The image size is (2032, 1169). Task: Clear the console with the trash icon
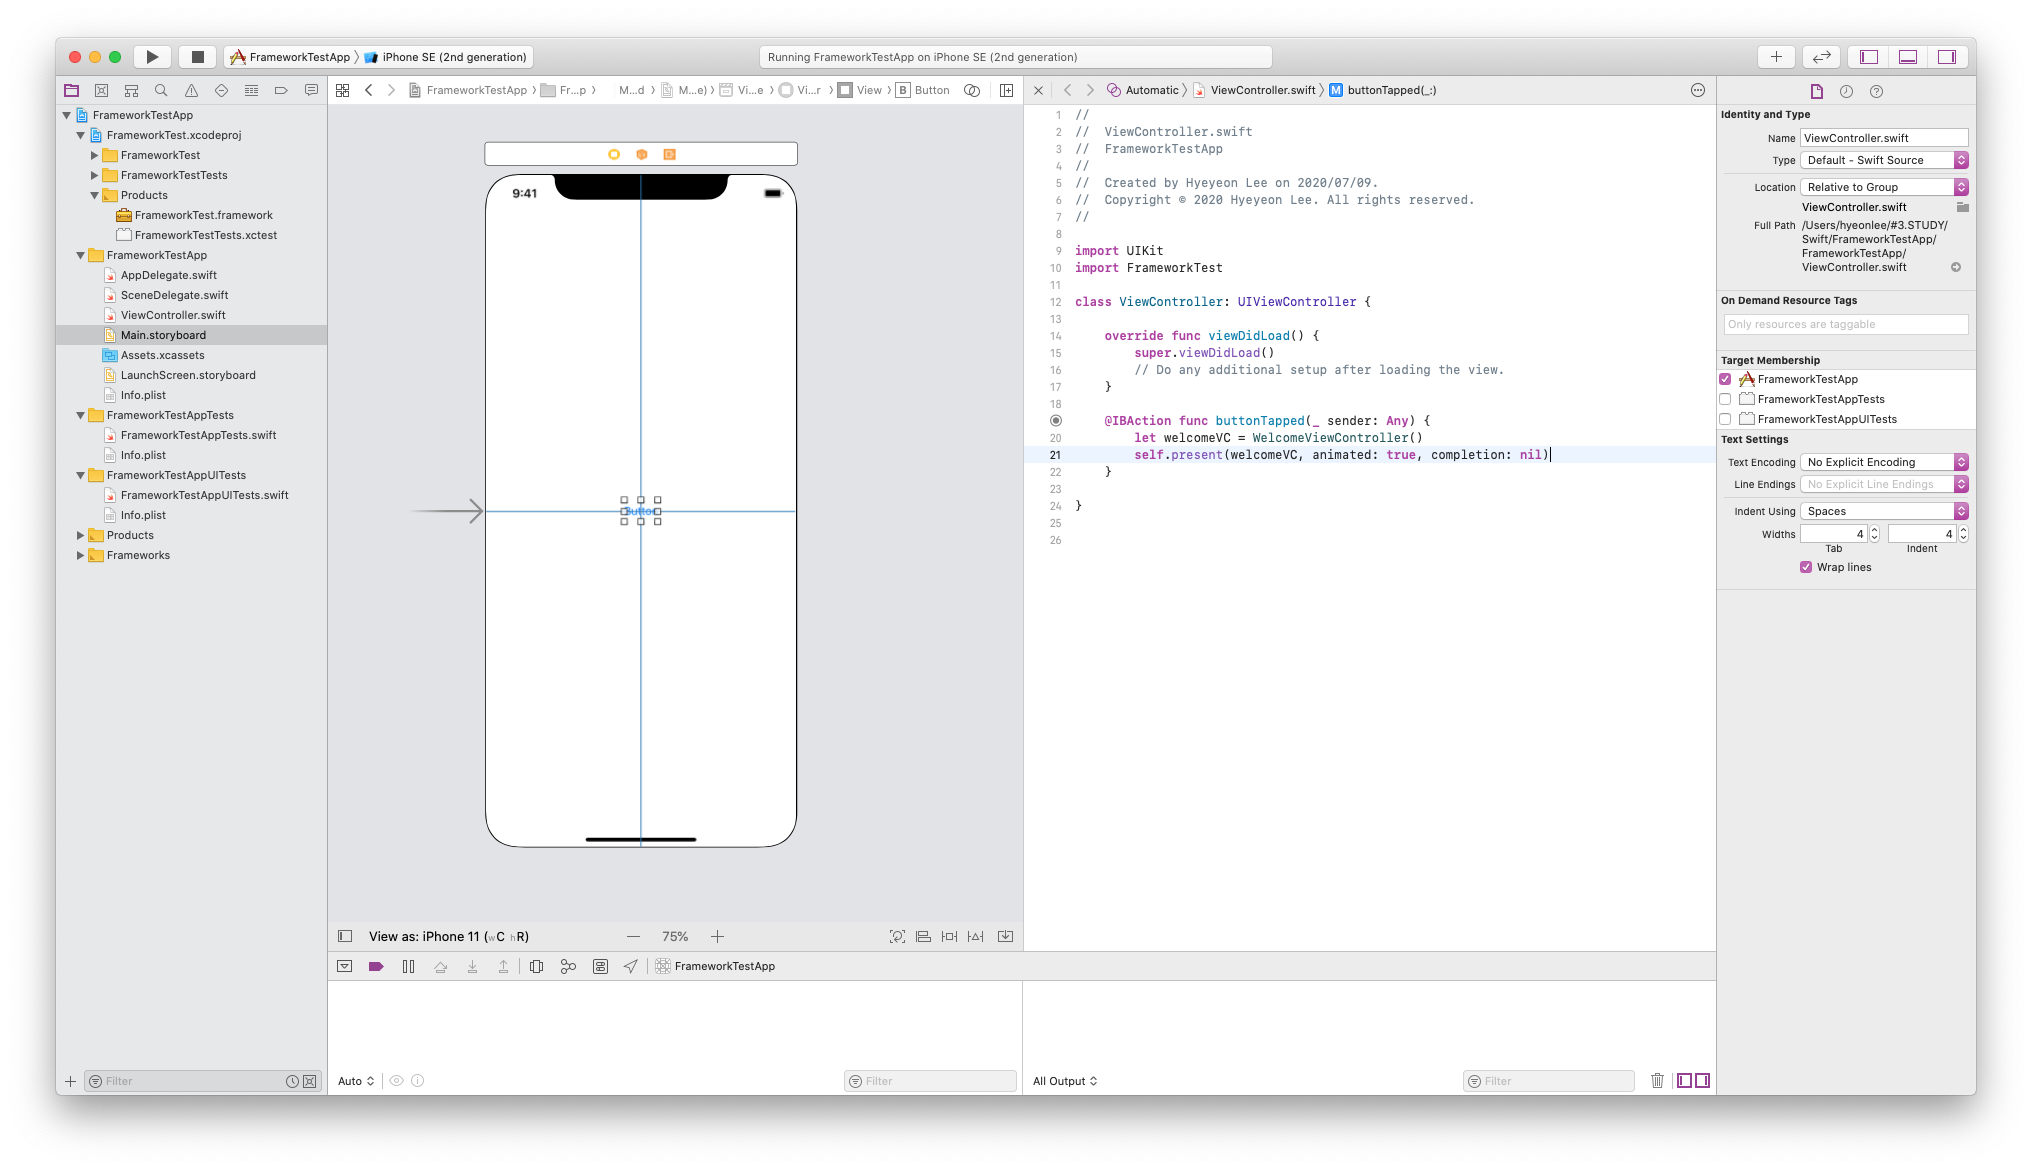(x=1657, y=1080)
